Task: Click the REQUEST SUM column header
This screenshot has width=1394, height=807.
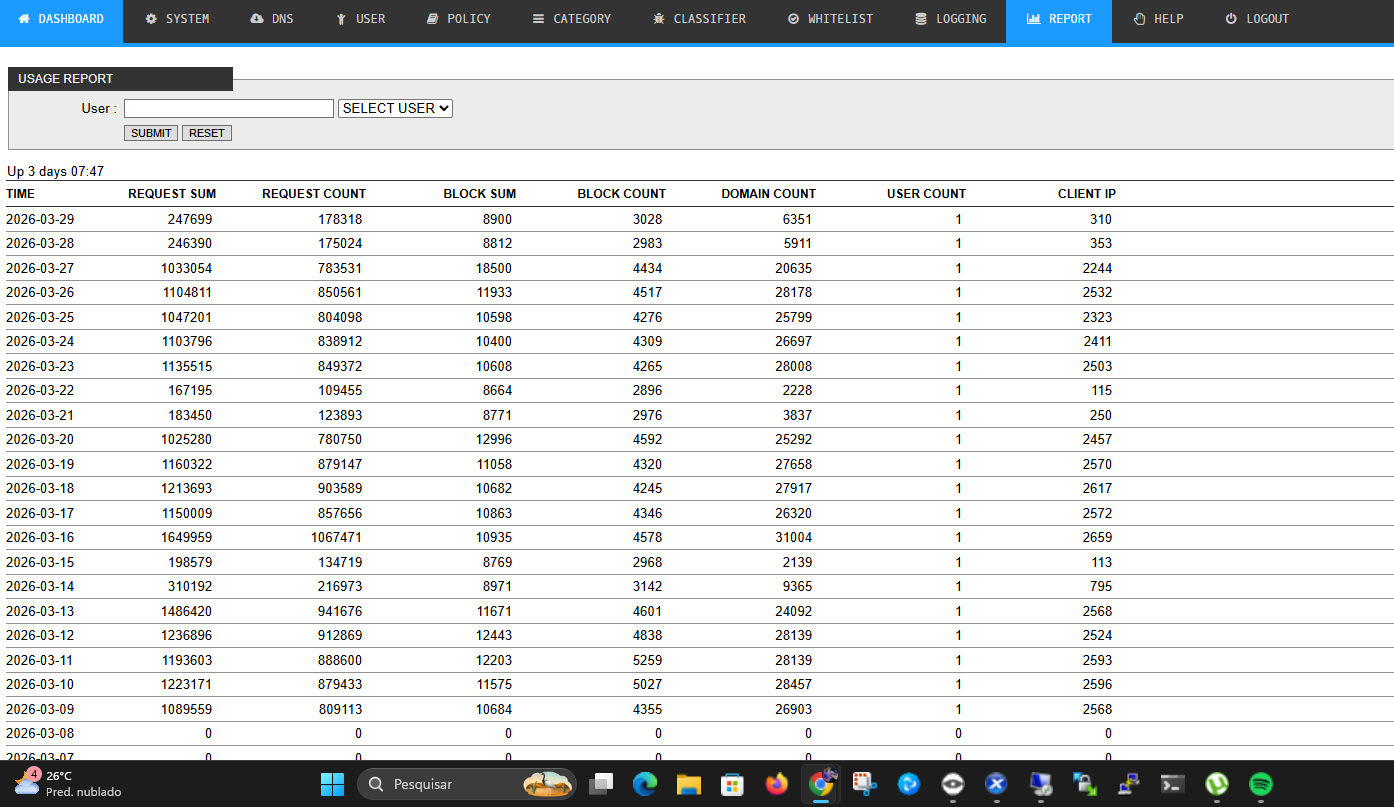Action: click(172, 194)
